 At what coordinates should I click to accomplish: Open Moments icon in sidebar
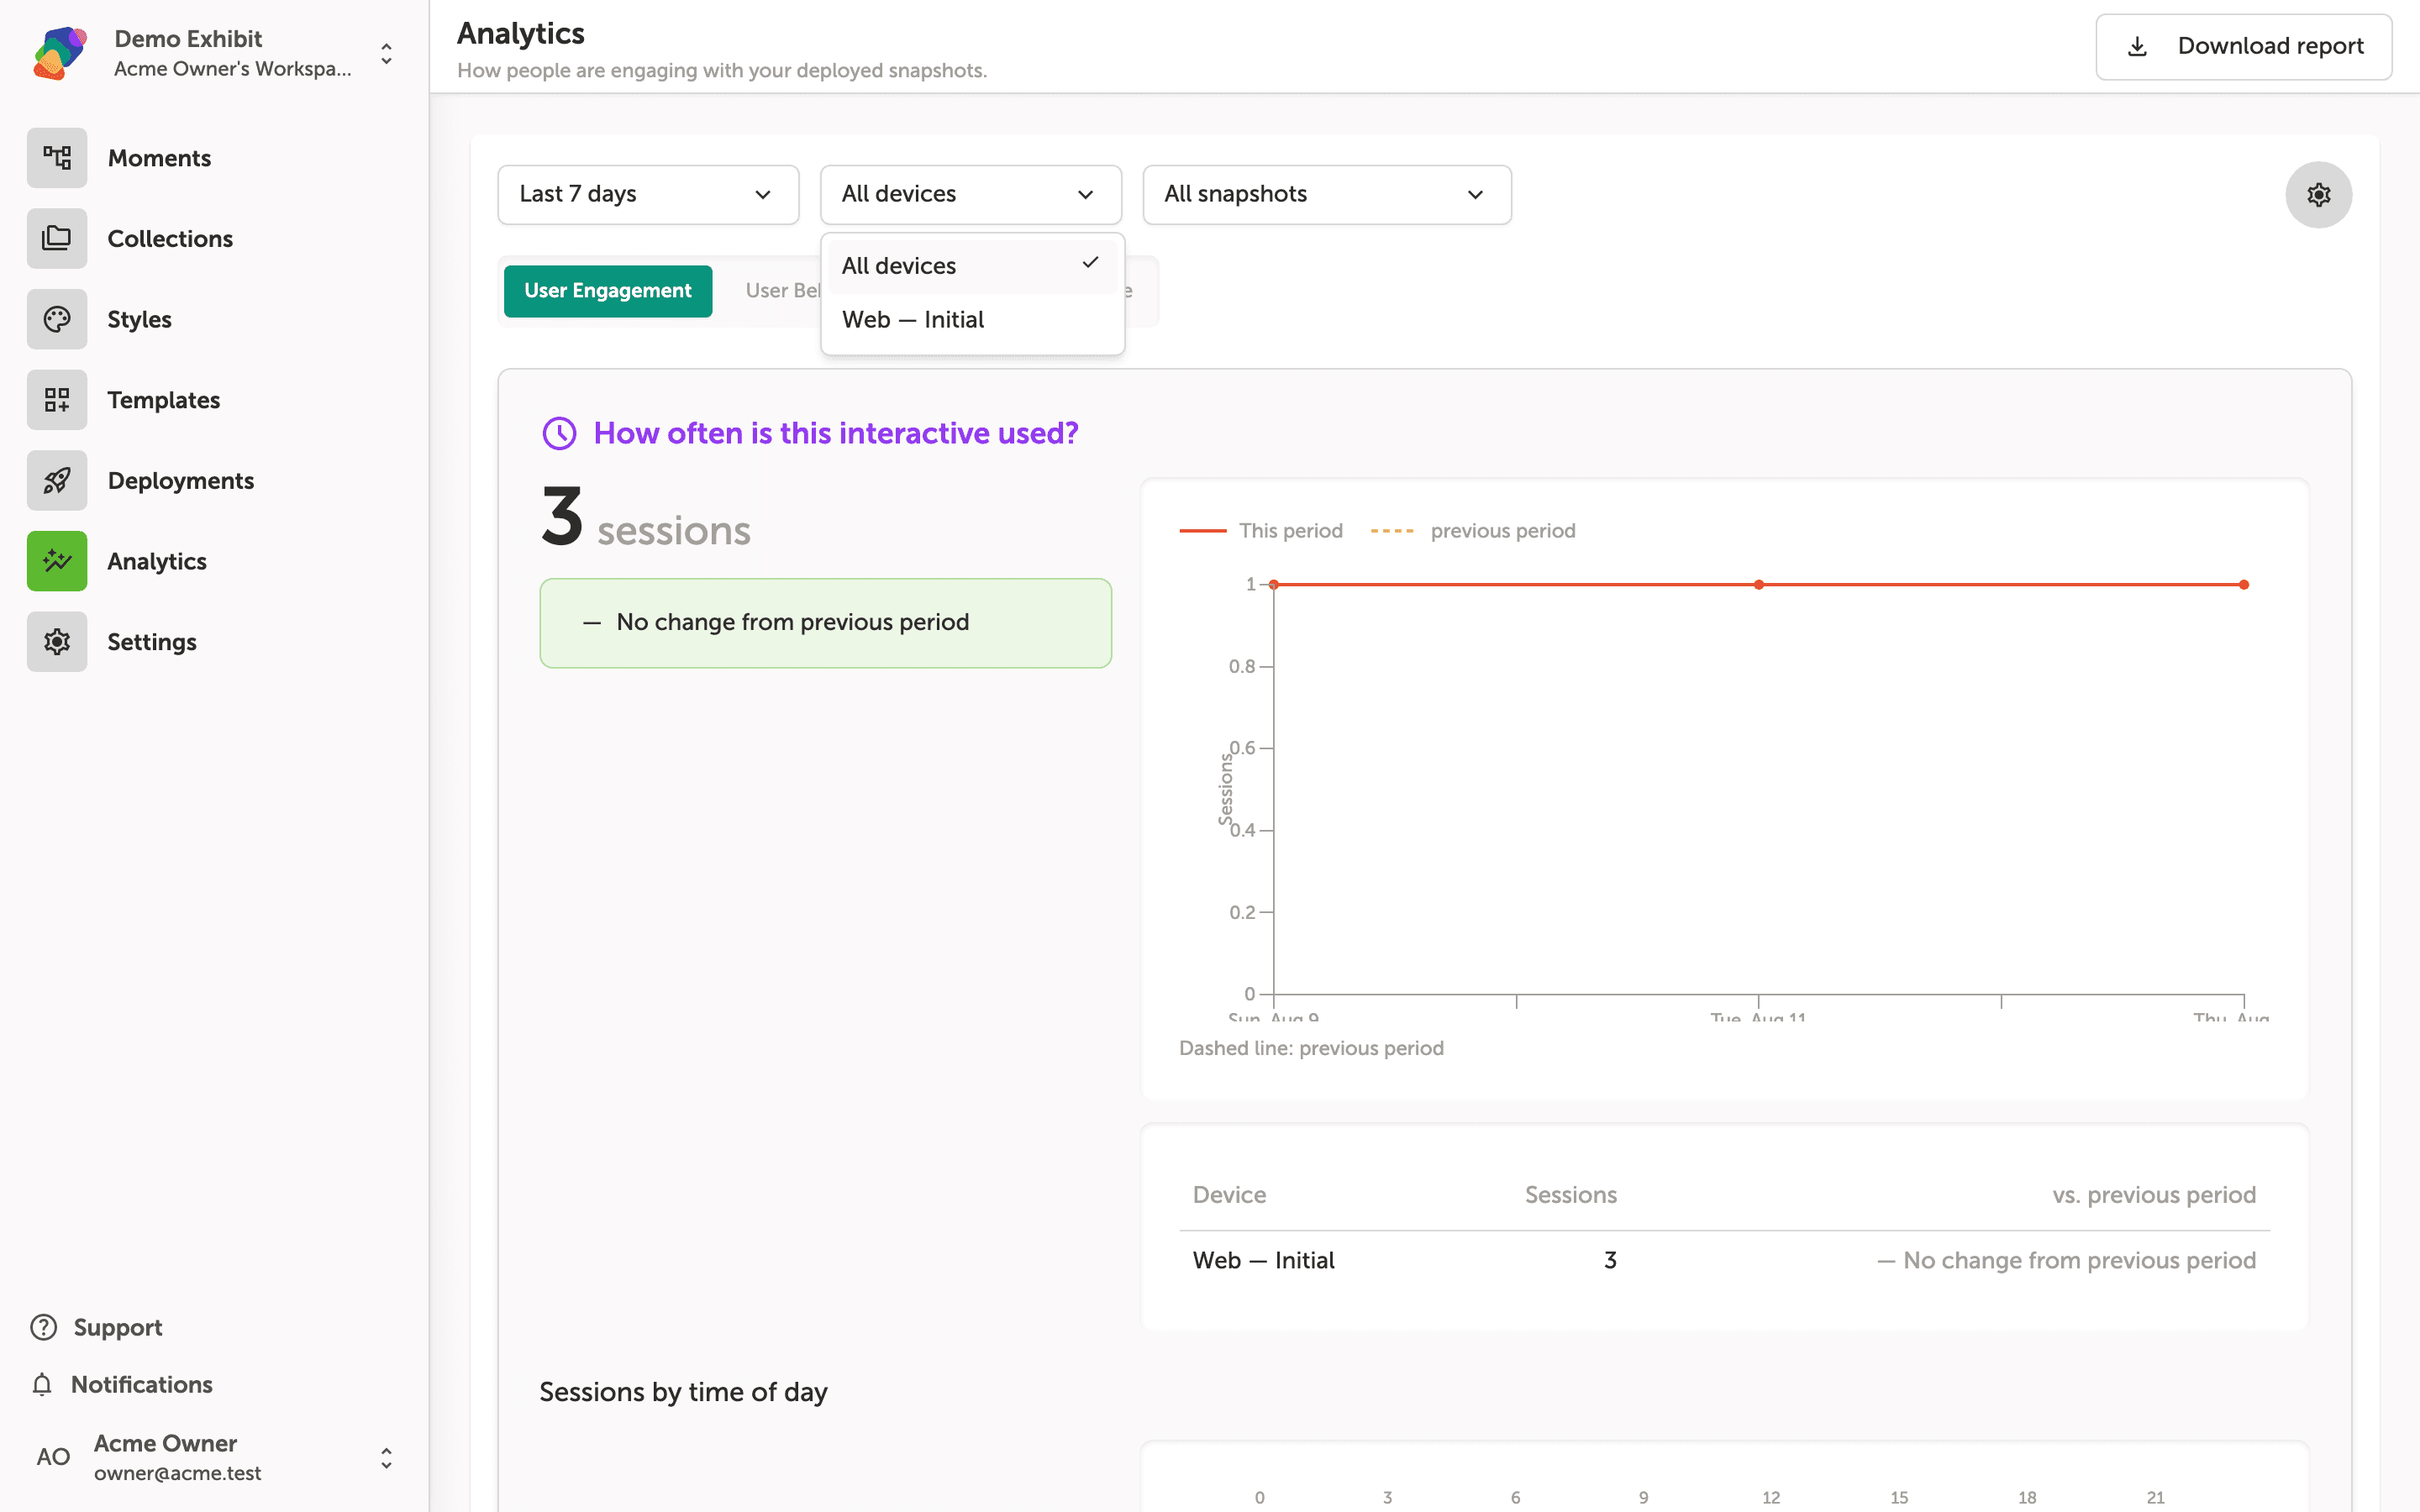pos(57,158)
